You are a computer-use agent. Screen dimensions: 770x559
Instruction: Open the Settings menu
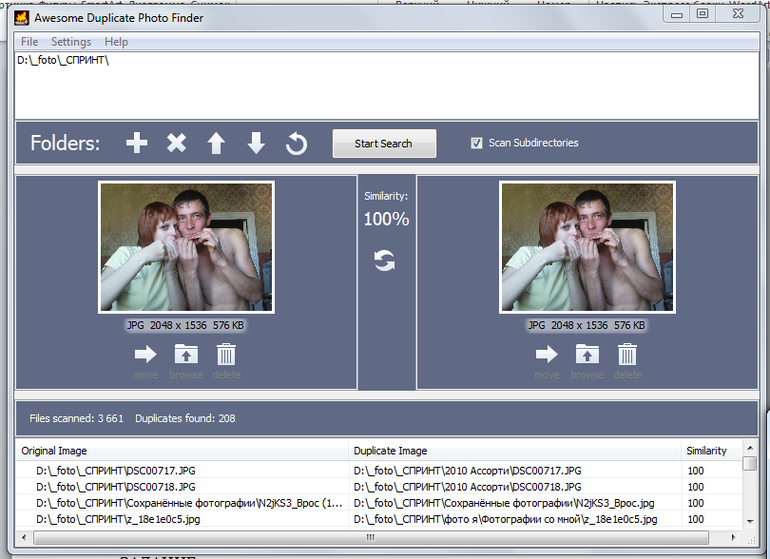coord(71,42)
